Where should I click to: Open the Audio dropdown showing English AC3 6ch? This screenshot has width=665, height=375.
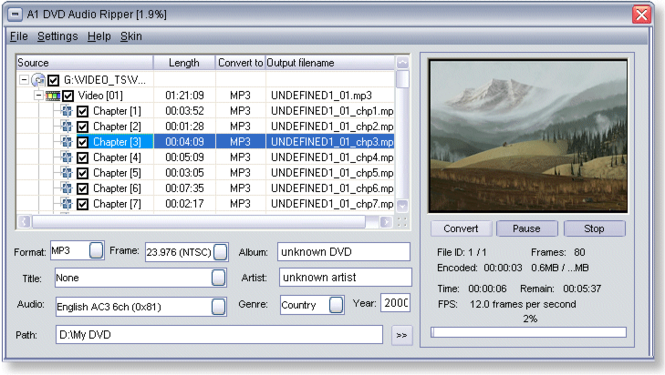click(x=218, y=306)
